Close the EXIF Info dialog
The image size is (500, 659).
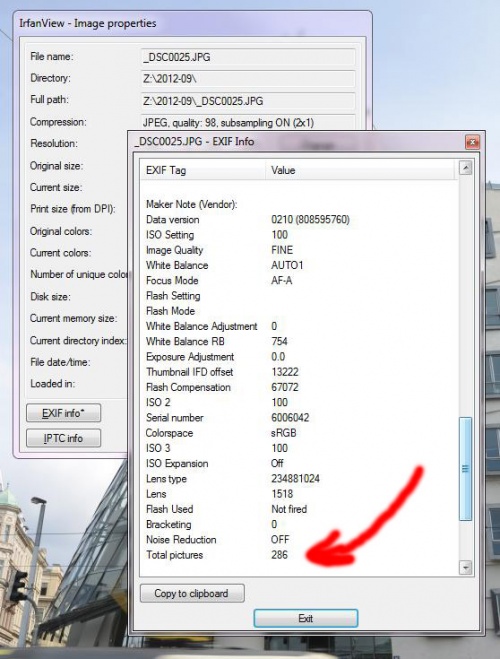pos(473,142)
